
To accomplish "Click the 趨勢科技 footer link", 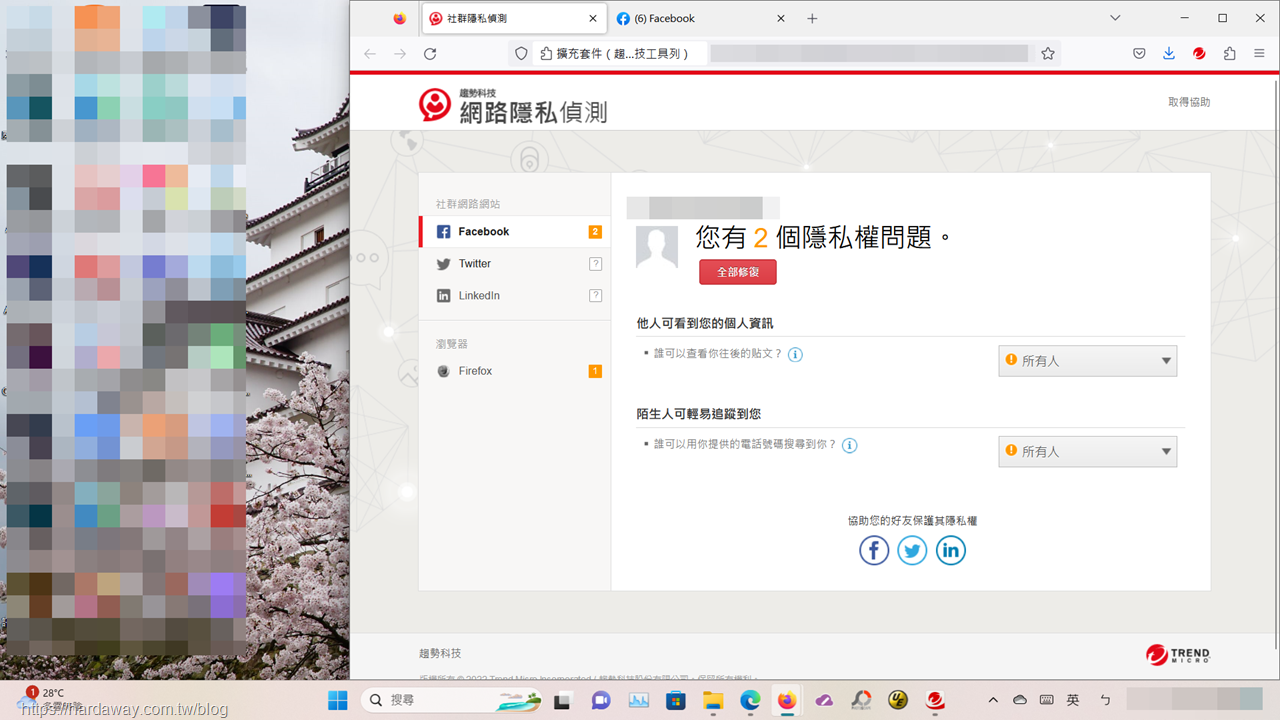I will coord(440,653).
